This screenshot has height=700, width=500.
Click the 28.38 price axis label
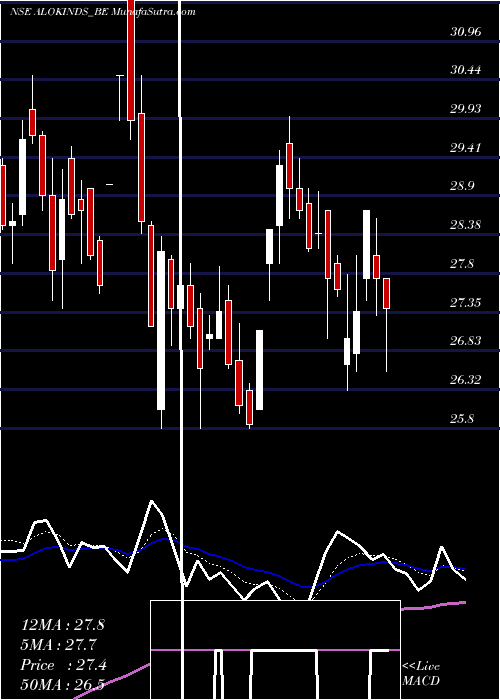click(x=466, y=225)
